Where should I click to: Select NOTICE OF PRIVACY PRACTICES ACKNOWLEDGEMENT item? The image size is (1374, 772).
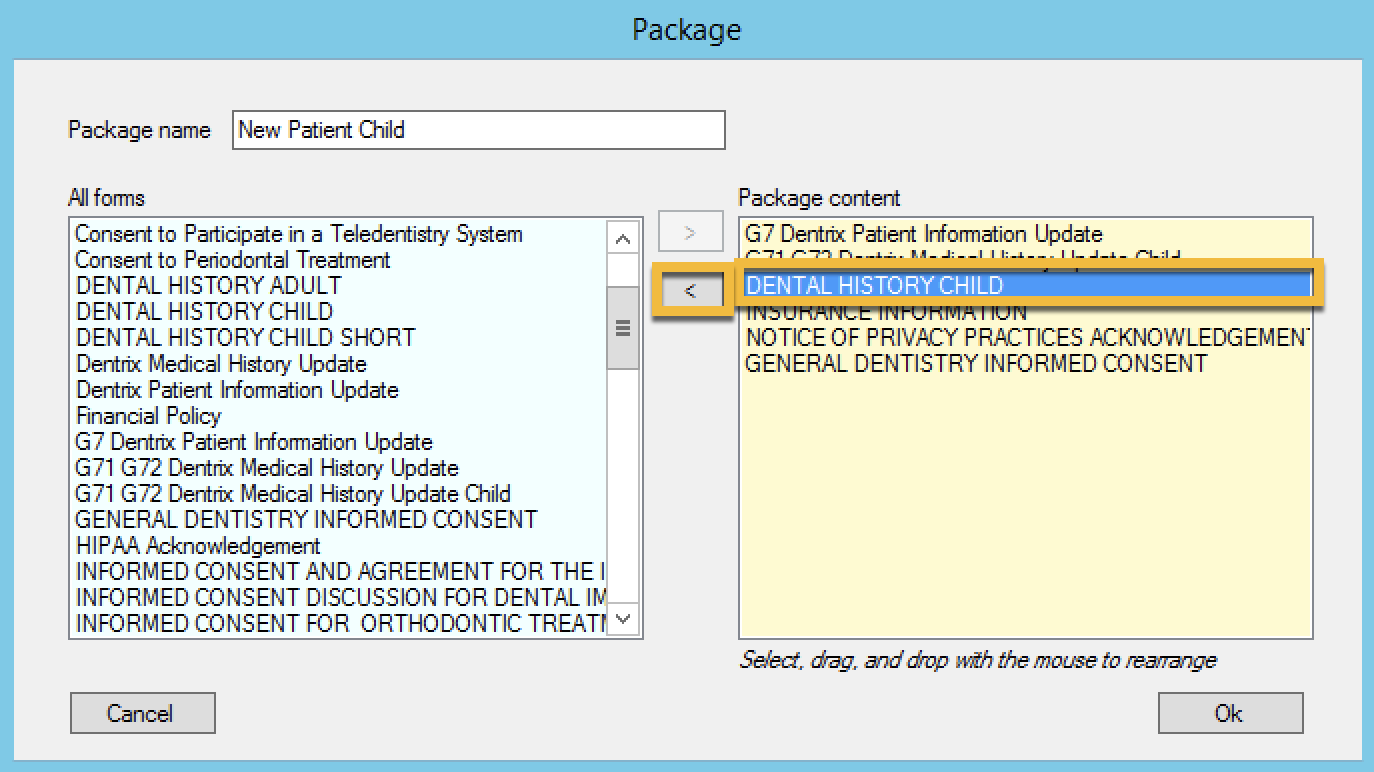pyautogui.click(x=1026, y=338)
